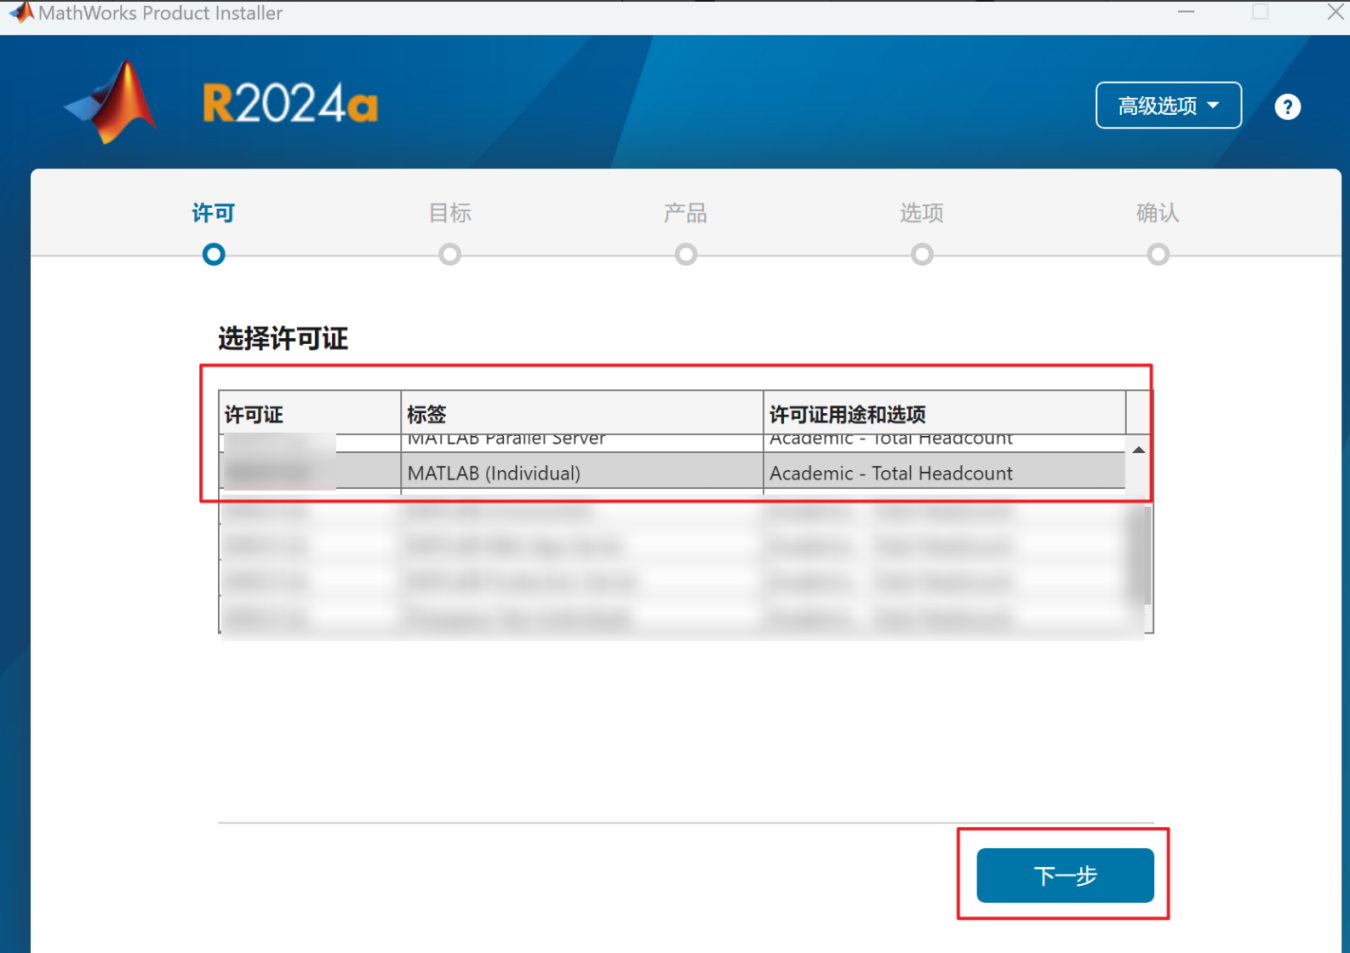Click the circle indicator under 确认

[x=1158, y=255]
